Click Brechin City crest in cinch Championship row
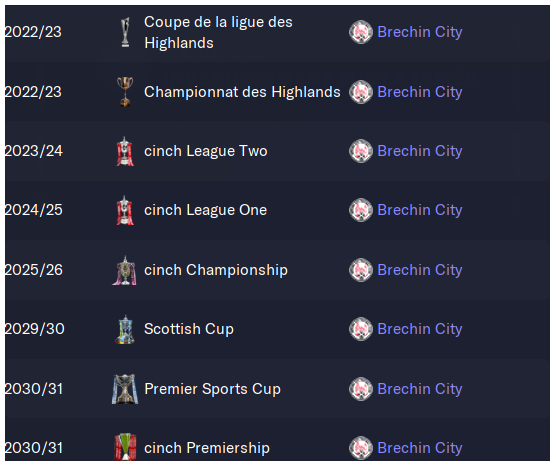This screenshot has width=556, height=467. (361, 270)
